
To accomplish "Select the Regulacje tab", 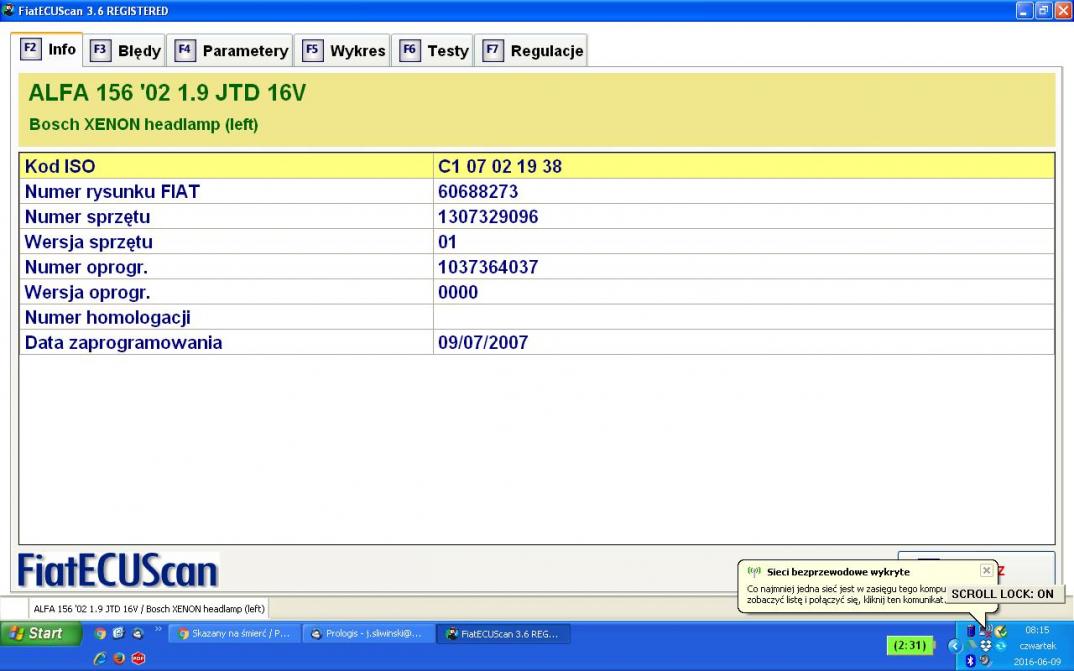I will click(x=532, y=51).
